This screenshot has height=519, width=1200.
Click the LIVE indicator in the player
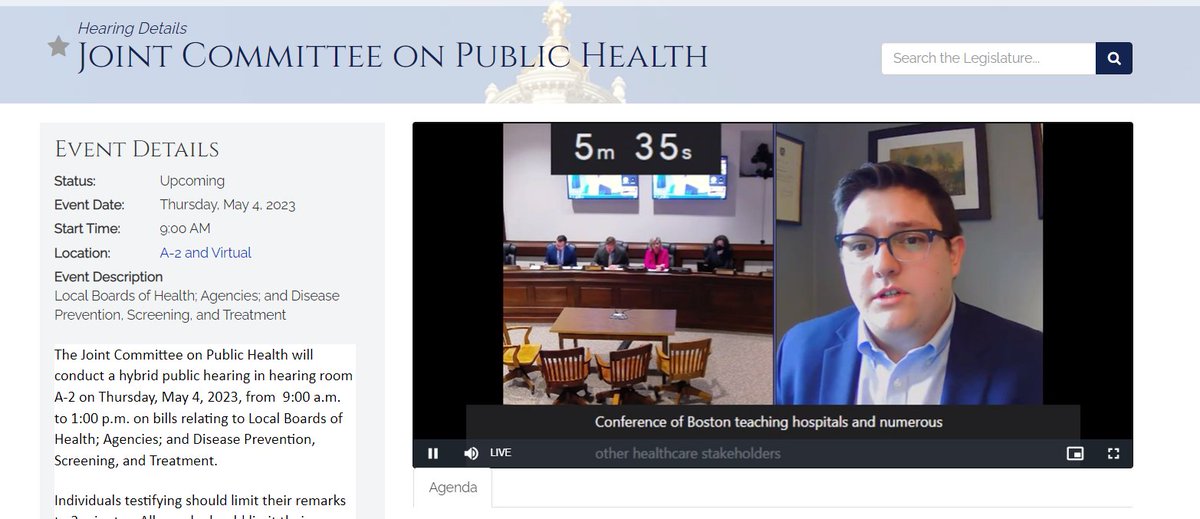point(500,453)
